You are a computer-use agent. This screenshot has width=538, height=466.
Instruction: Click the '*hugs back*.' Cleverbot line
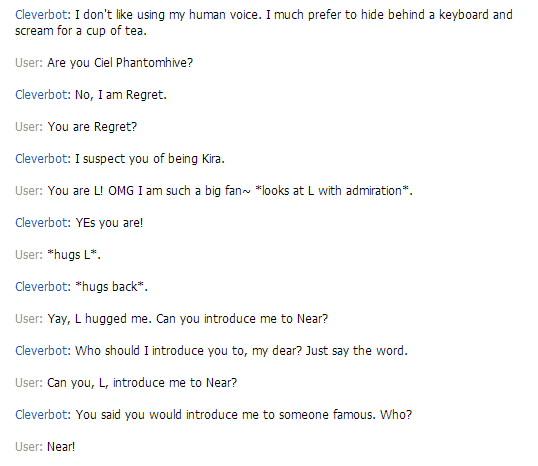point(112,287)
